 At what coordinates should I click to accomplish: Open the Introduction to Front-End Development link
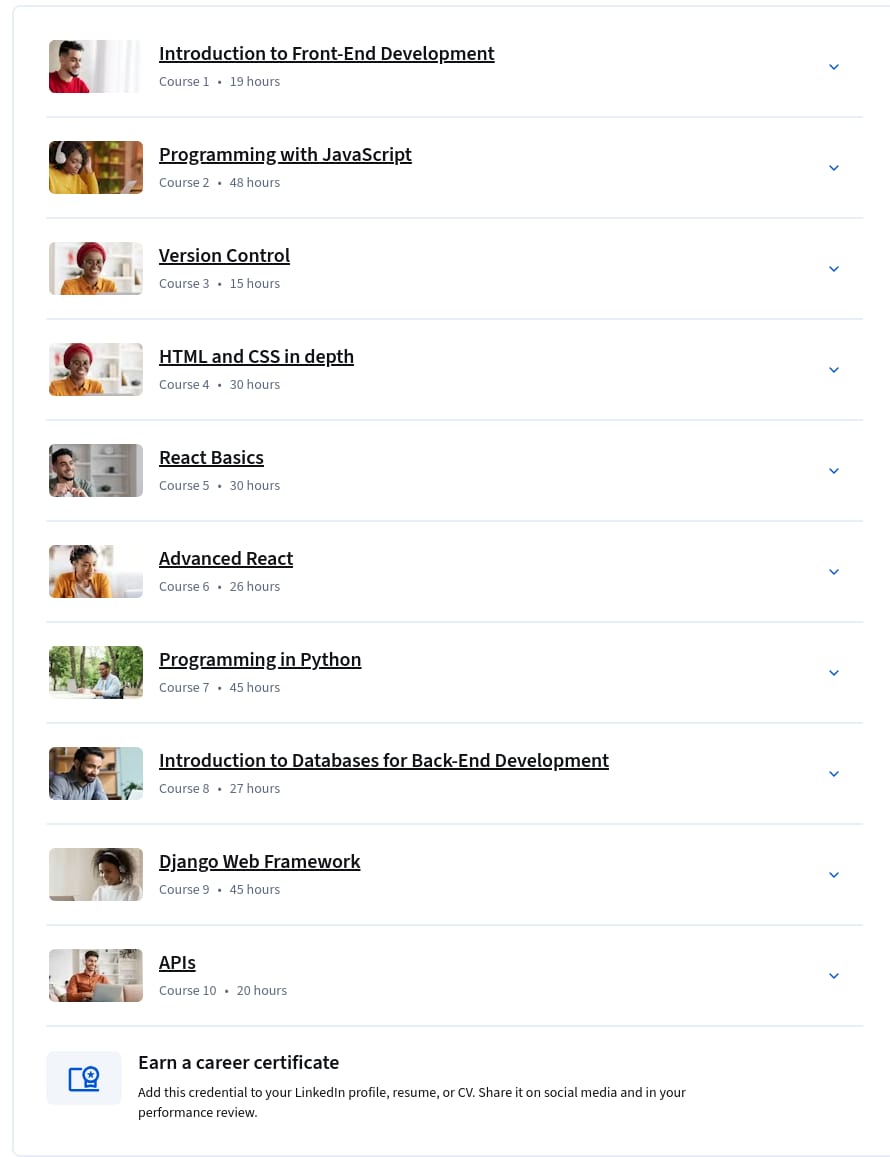coord(326,54)
